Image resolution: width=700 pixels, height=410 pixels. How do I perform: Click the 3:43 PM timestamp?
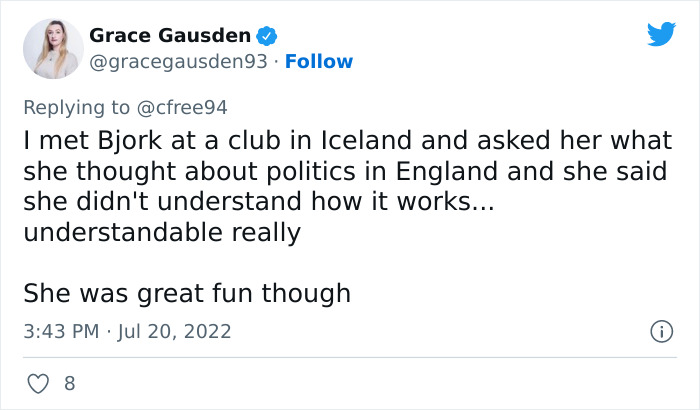pos(60,330)
